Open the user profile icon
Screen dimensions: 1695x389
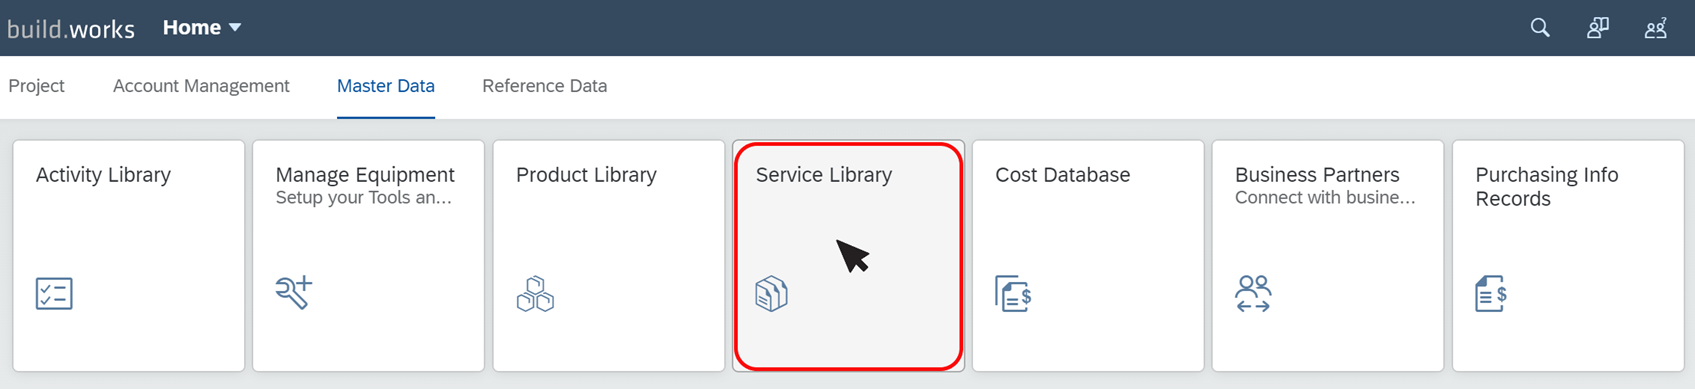pos(1656,28)
